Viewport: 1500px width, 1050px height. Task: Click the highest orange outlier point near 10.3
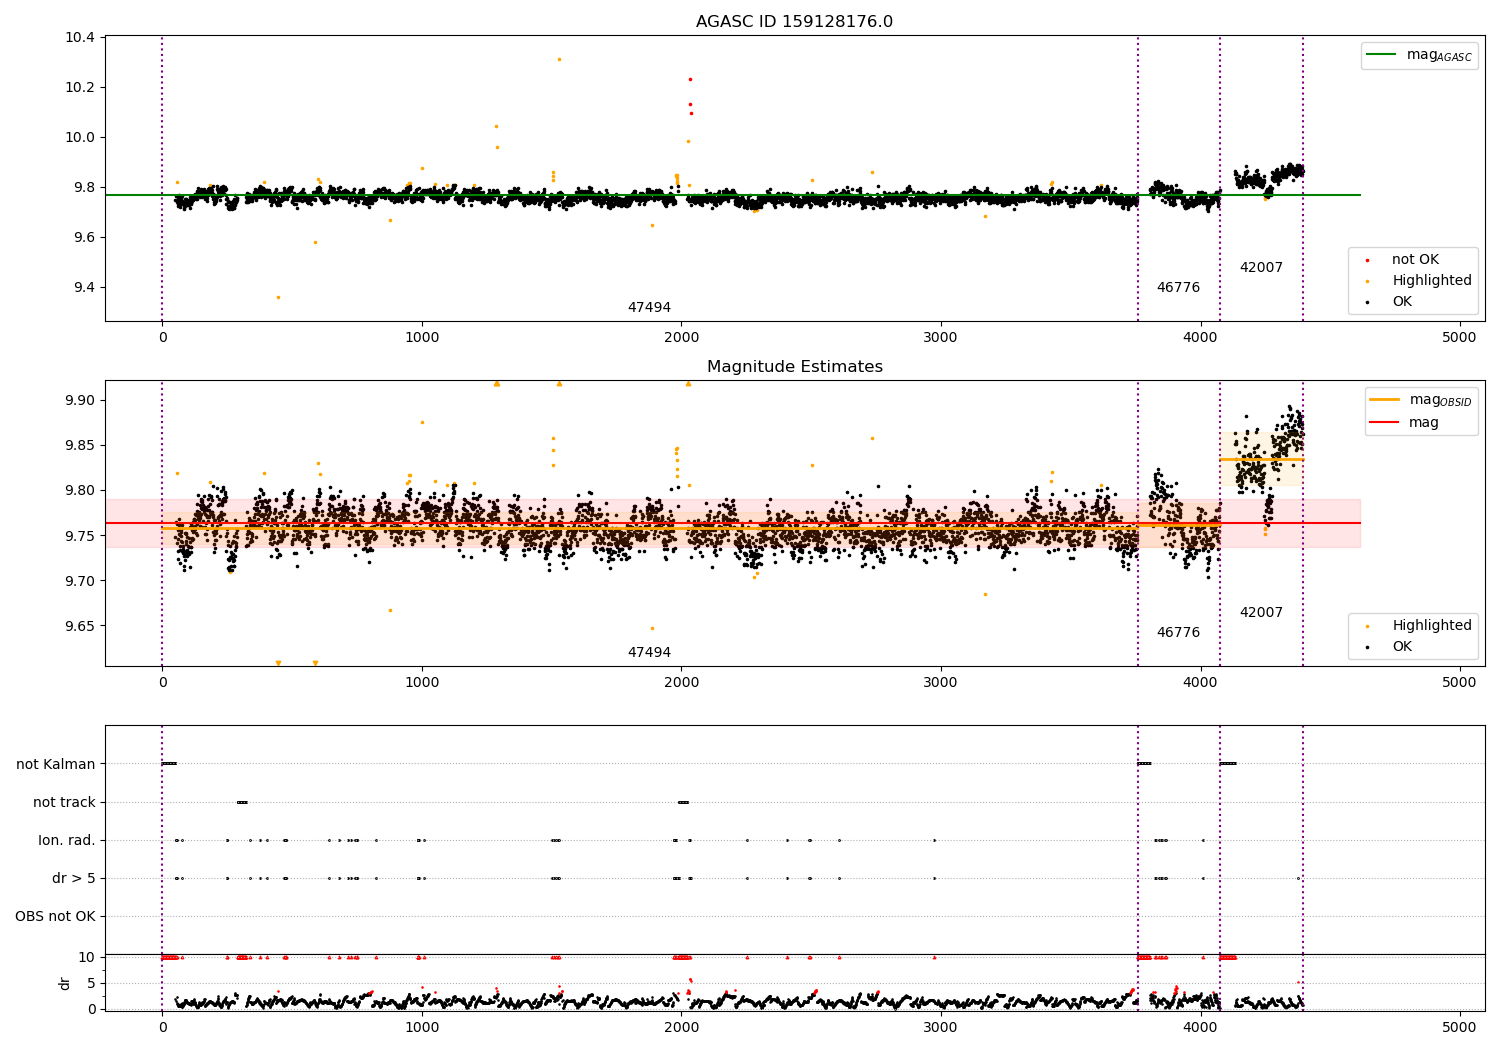[x=559, y=59]
